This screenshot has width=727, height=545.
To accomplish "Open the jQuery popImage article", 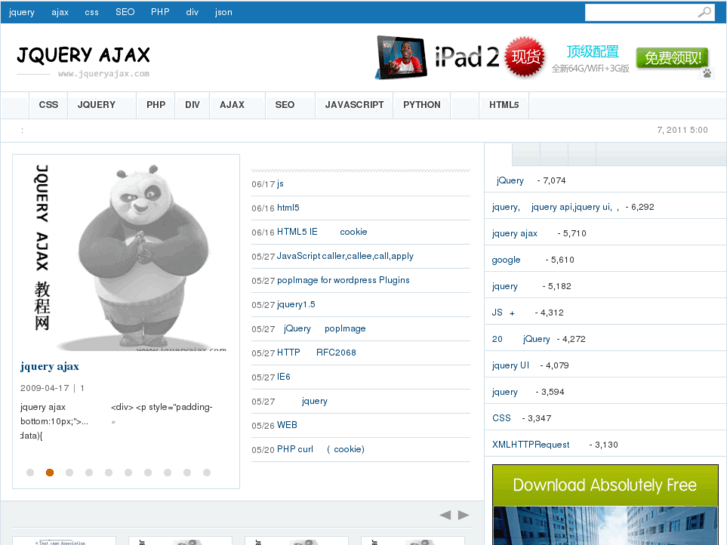I will point(325,328).
